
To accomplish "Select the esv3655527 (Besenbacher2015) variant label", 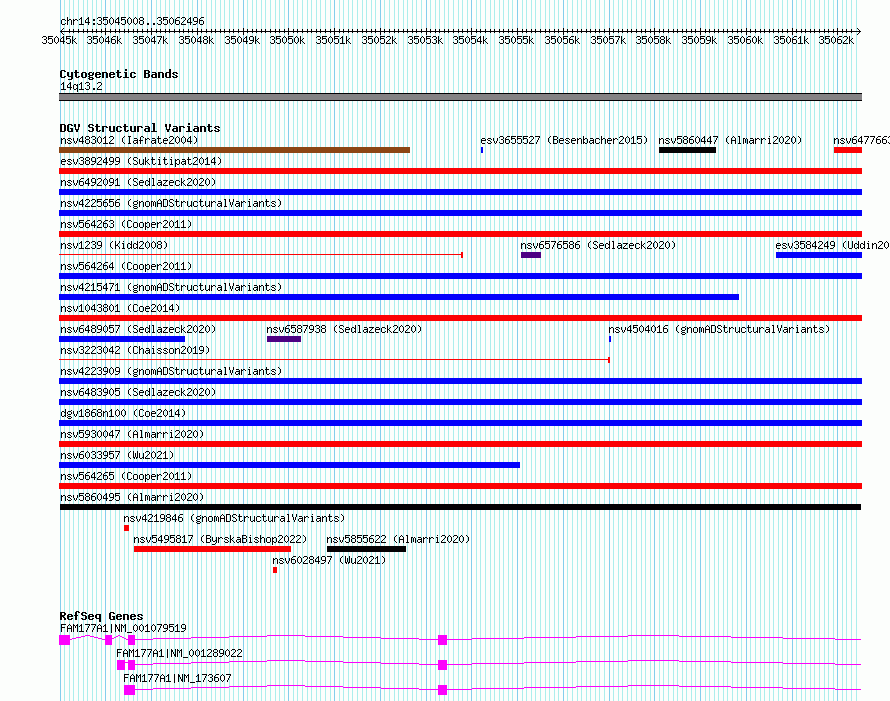I will pos(564,140).
